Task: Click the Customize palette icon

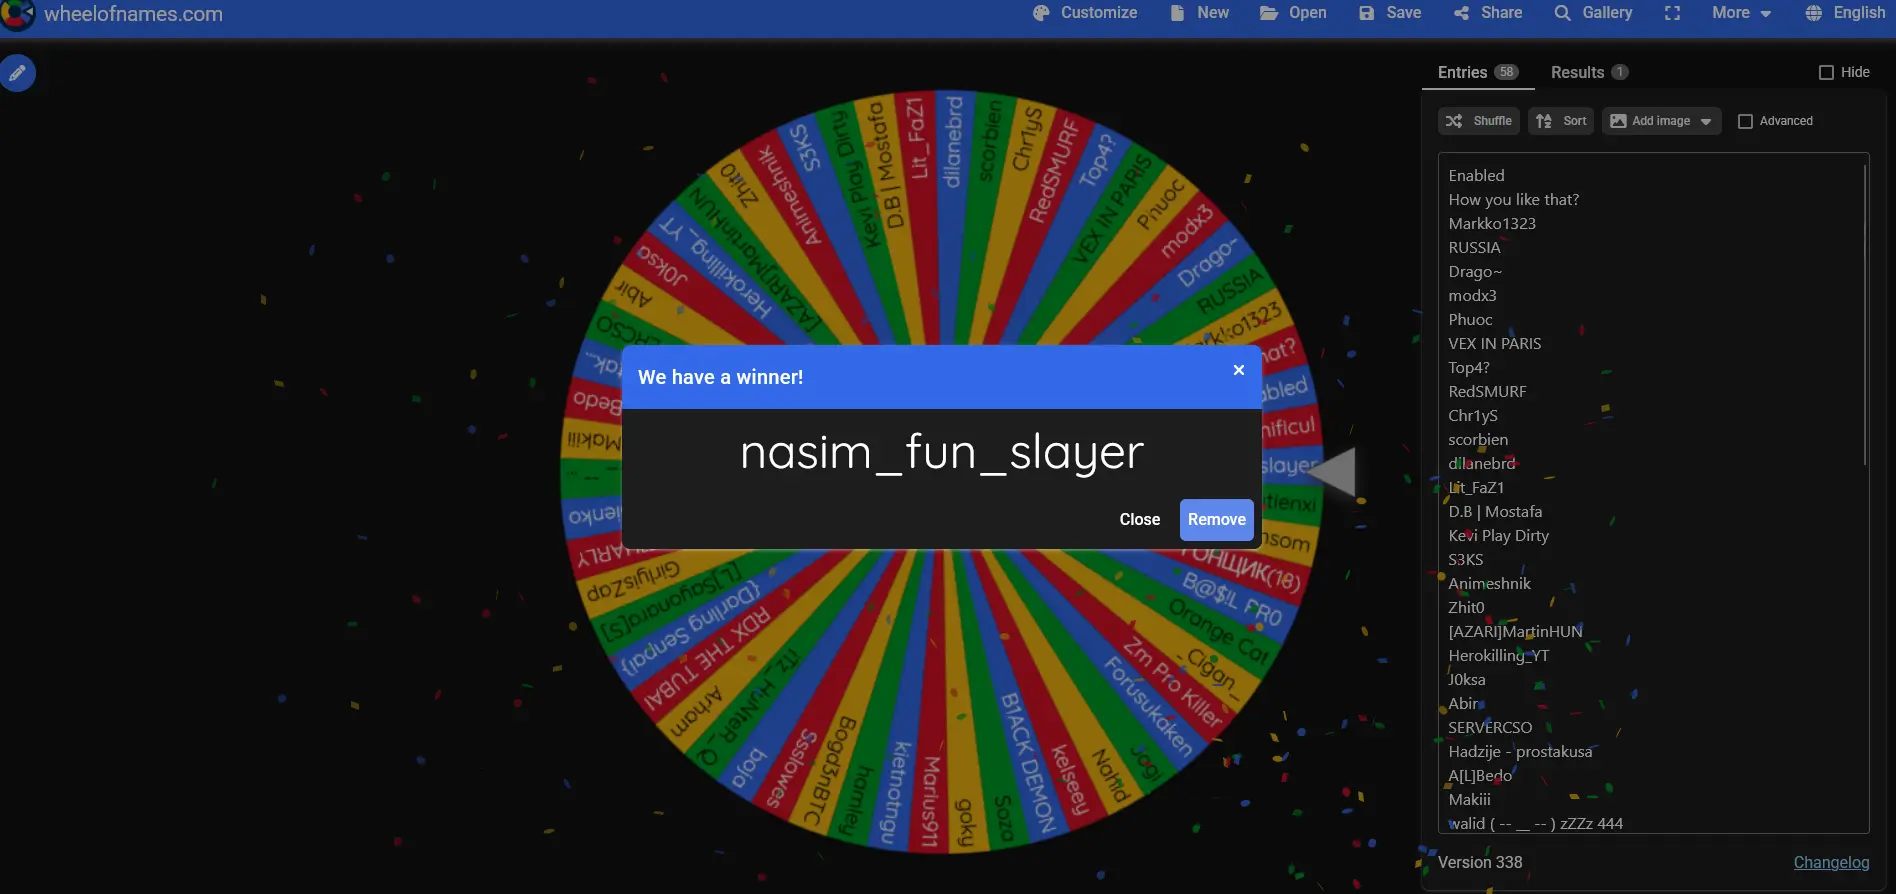Action: 1041,13
